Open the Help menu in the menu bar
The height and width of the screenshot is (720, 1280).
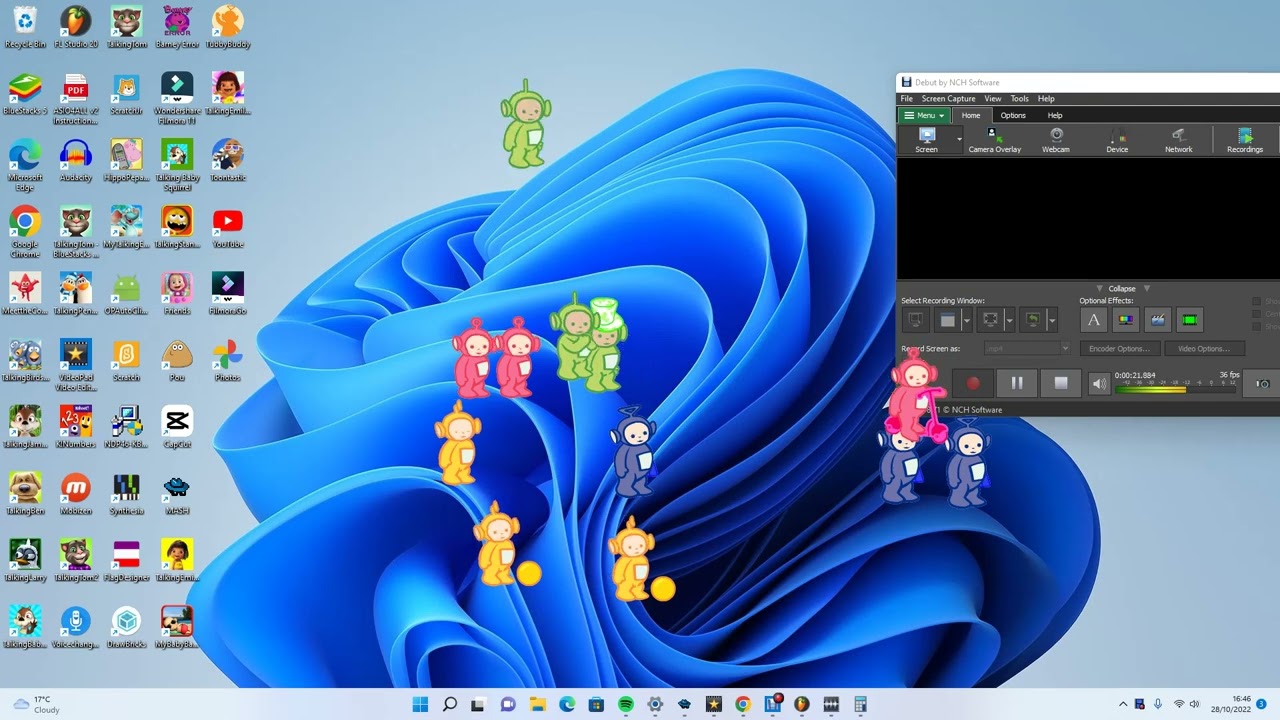pyautogui.click(x=1046, y=99)
